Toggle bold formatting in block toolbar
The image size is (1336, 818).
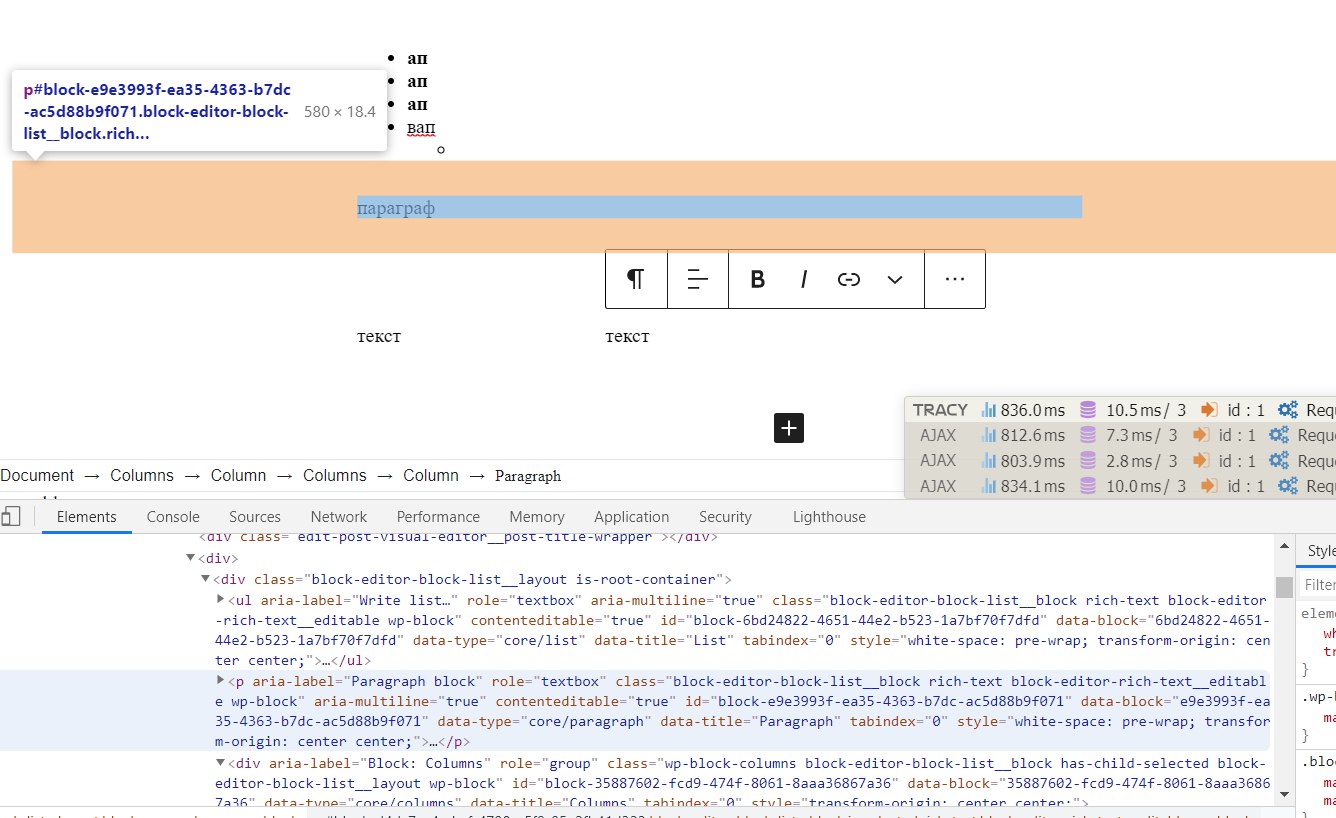(757, 280)
